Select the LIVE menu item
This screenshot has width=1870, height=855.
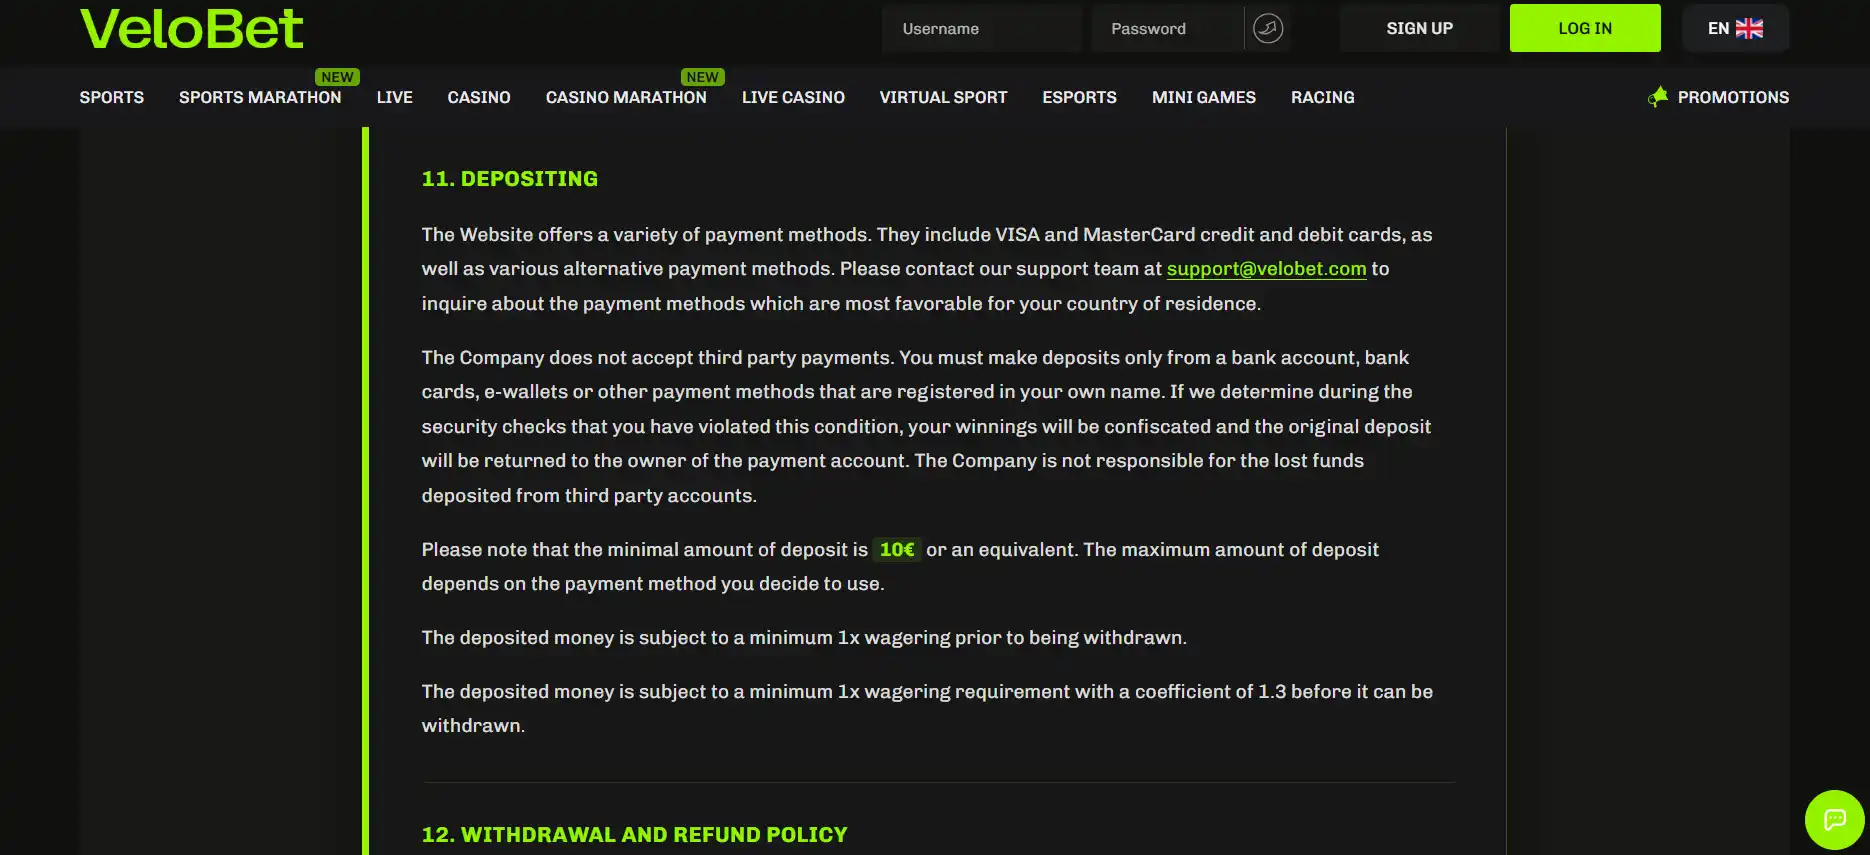(x=395, y=97)
